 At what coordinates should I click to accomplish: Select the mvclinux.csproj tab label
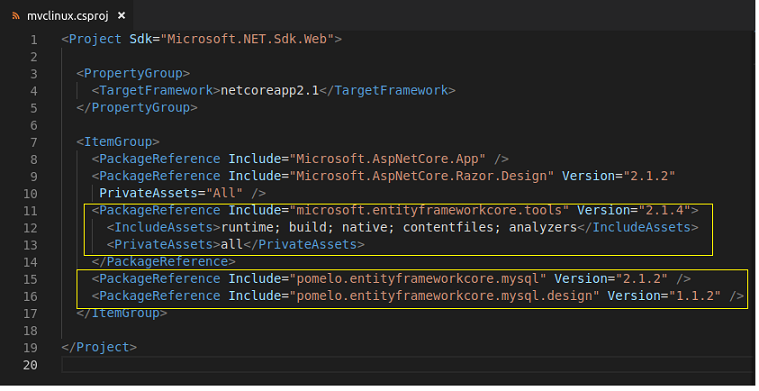pyautogui.click(x=68, y=16)
